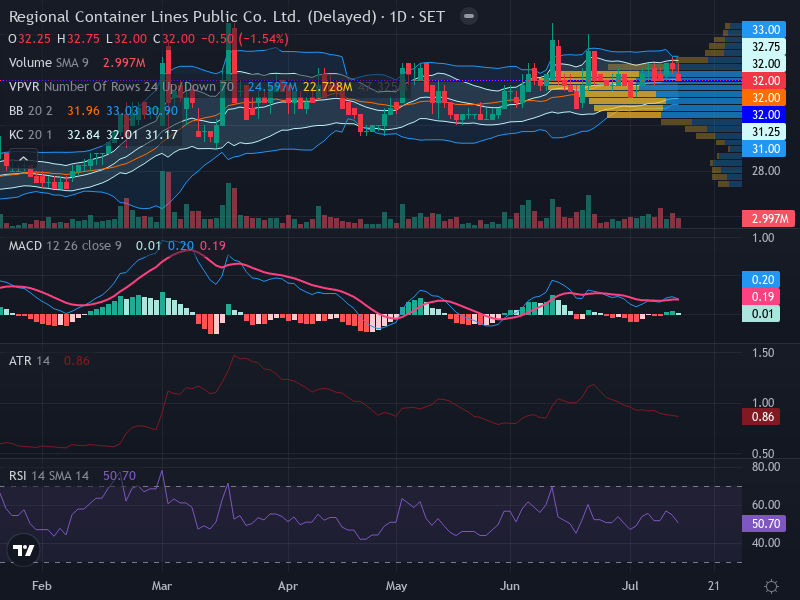Click the ATR 0.86 axis label
This screenshot has width=800, height=600.
(x=761, y=417)
